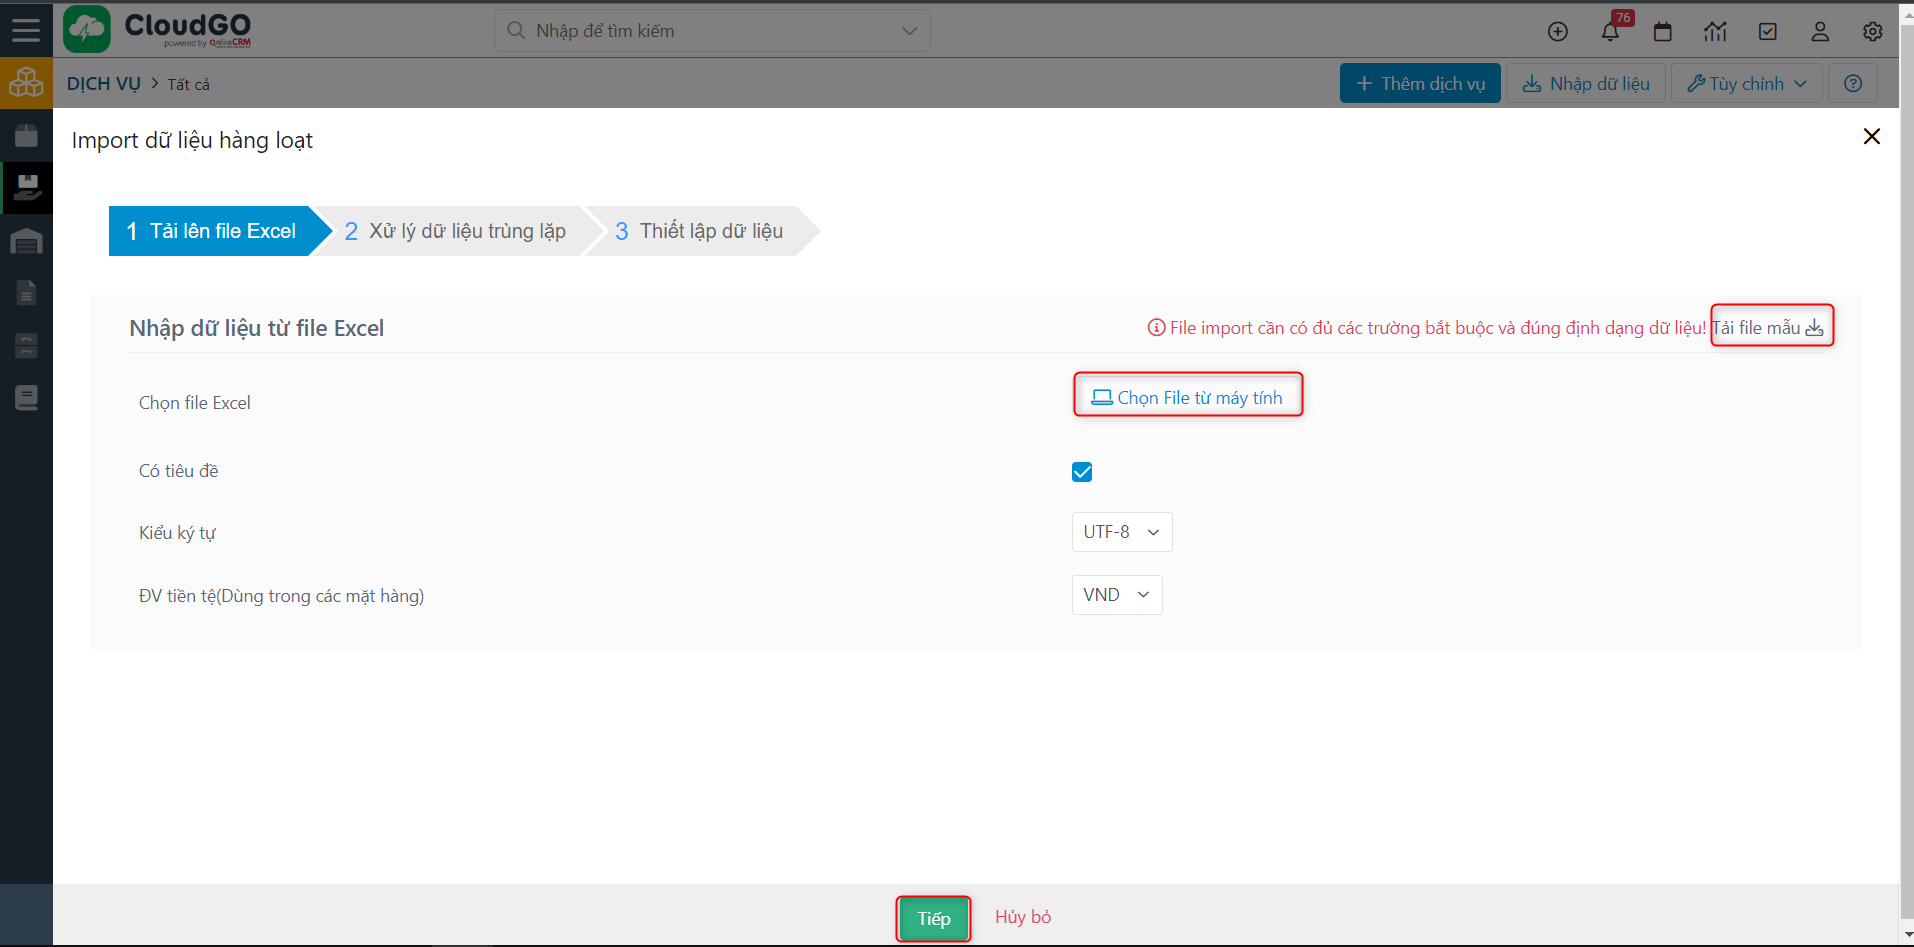Expand the UTF-8 character encoding dropdown
Screen dimensions: 1914x947
click(1121, 532)
